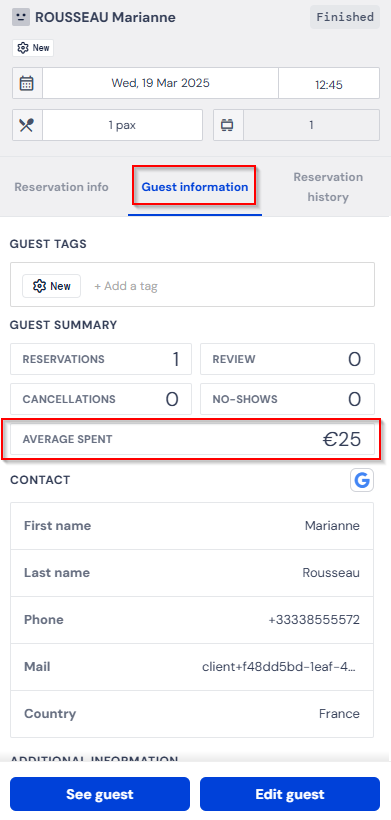
Task: Click the calendar icon beside the date
Action: point(27,83)
